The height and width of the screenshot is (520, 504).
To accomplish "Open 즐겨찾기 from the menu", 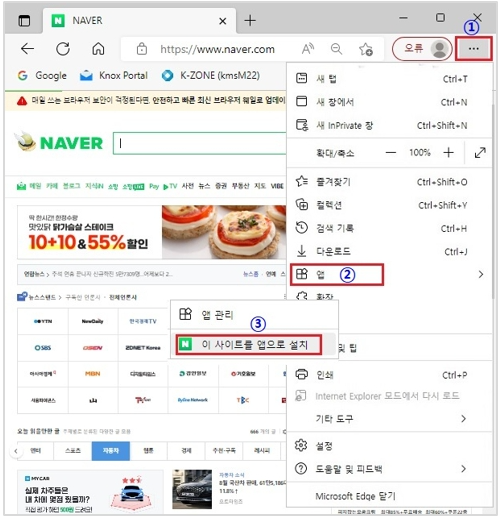I will tap(389, 182).
